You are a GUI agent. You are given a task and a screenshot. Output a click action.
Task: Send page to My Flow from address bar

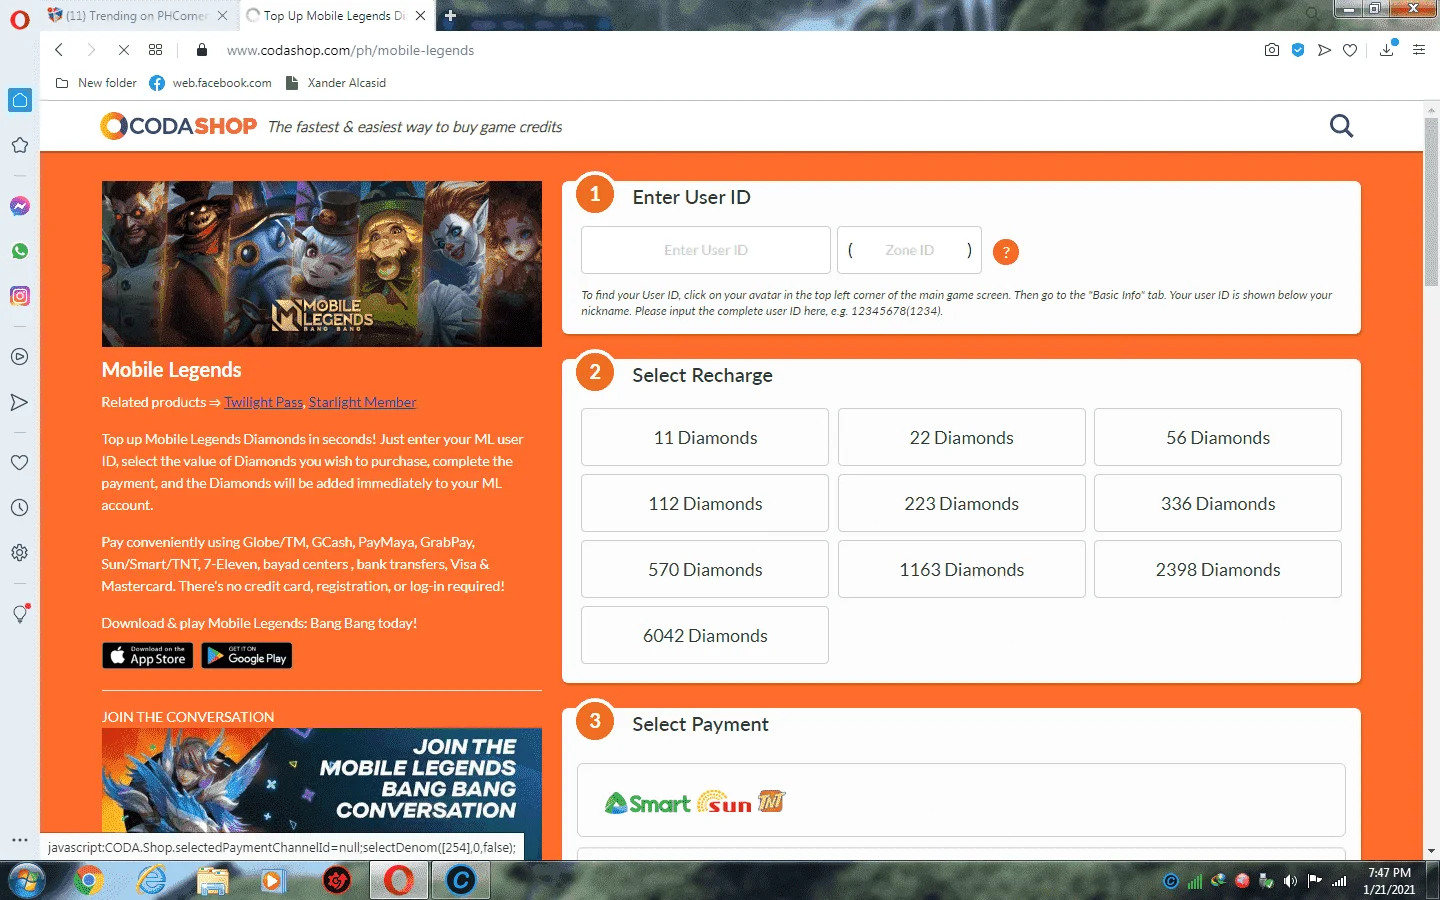1324,50
